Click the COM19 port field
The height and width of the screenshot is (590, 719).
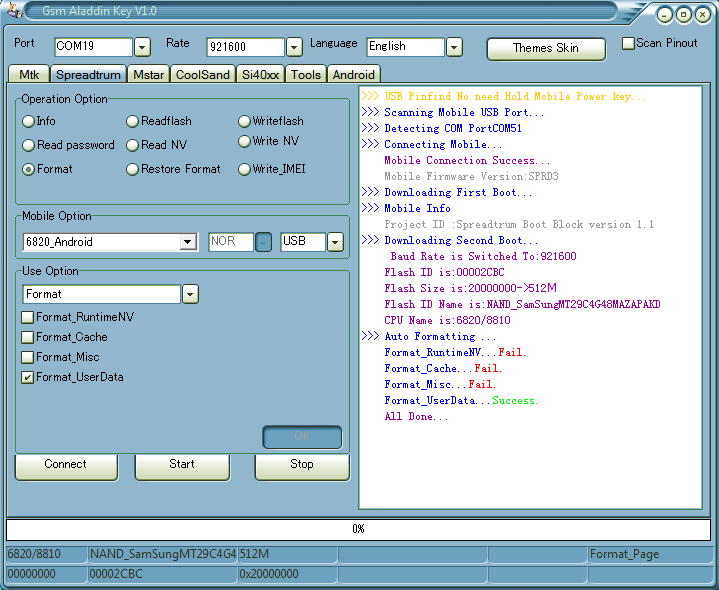[x=93, y=47]
